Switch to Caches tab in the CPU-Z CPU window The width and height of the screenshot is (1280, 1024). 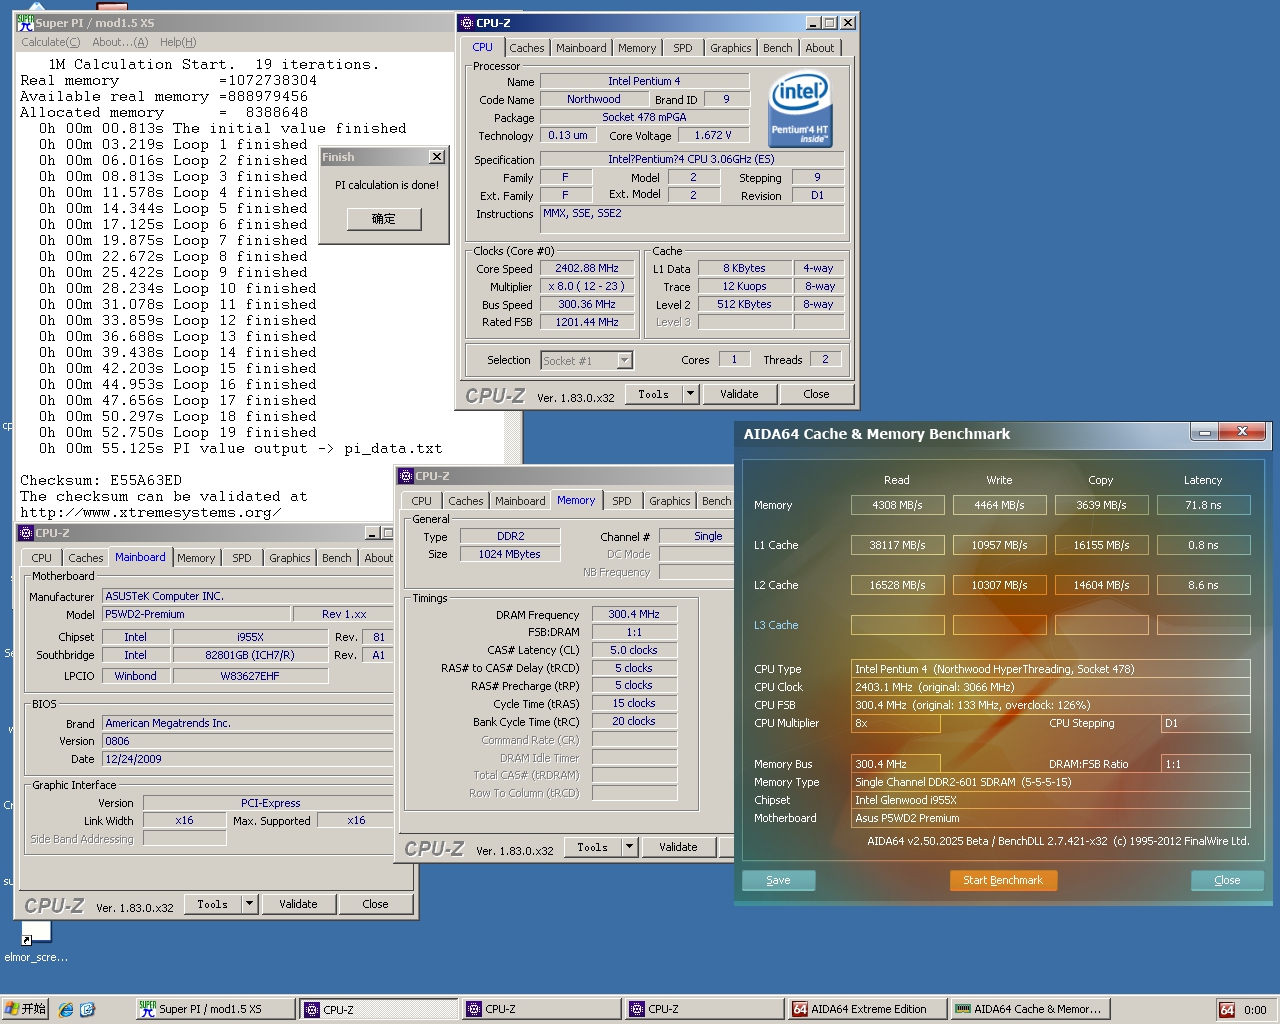527,48
